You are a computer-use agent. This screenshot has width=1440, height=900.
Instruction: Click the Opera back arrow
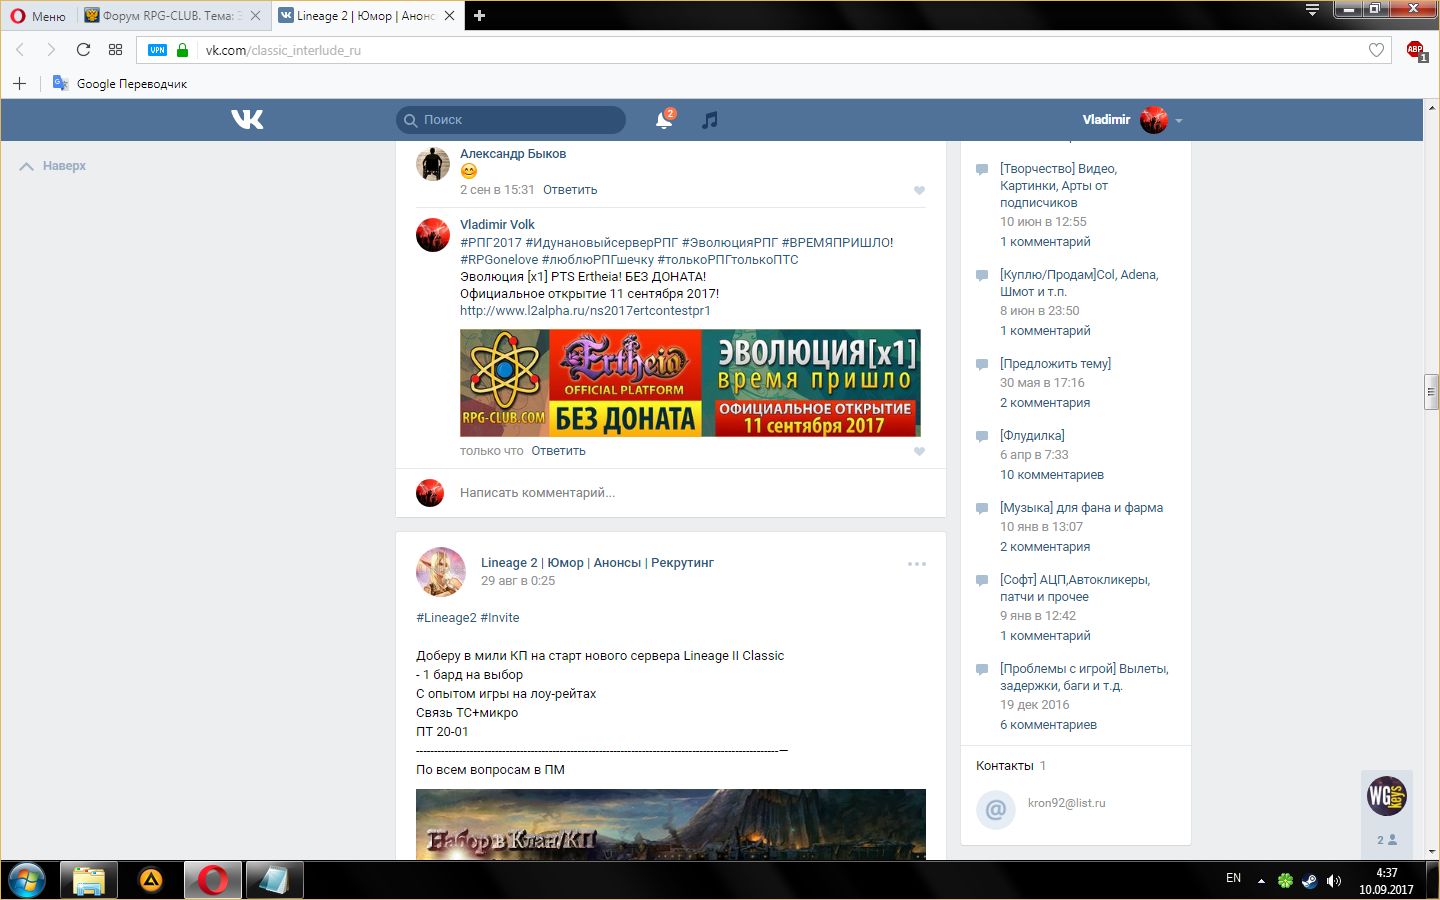coord(19,50)
